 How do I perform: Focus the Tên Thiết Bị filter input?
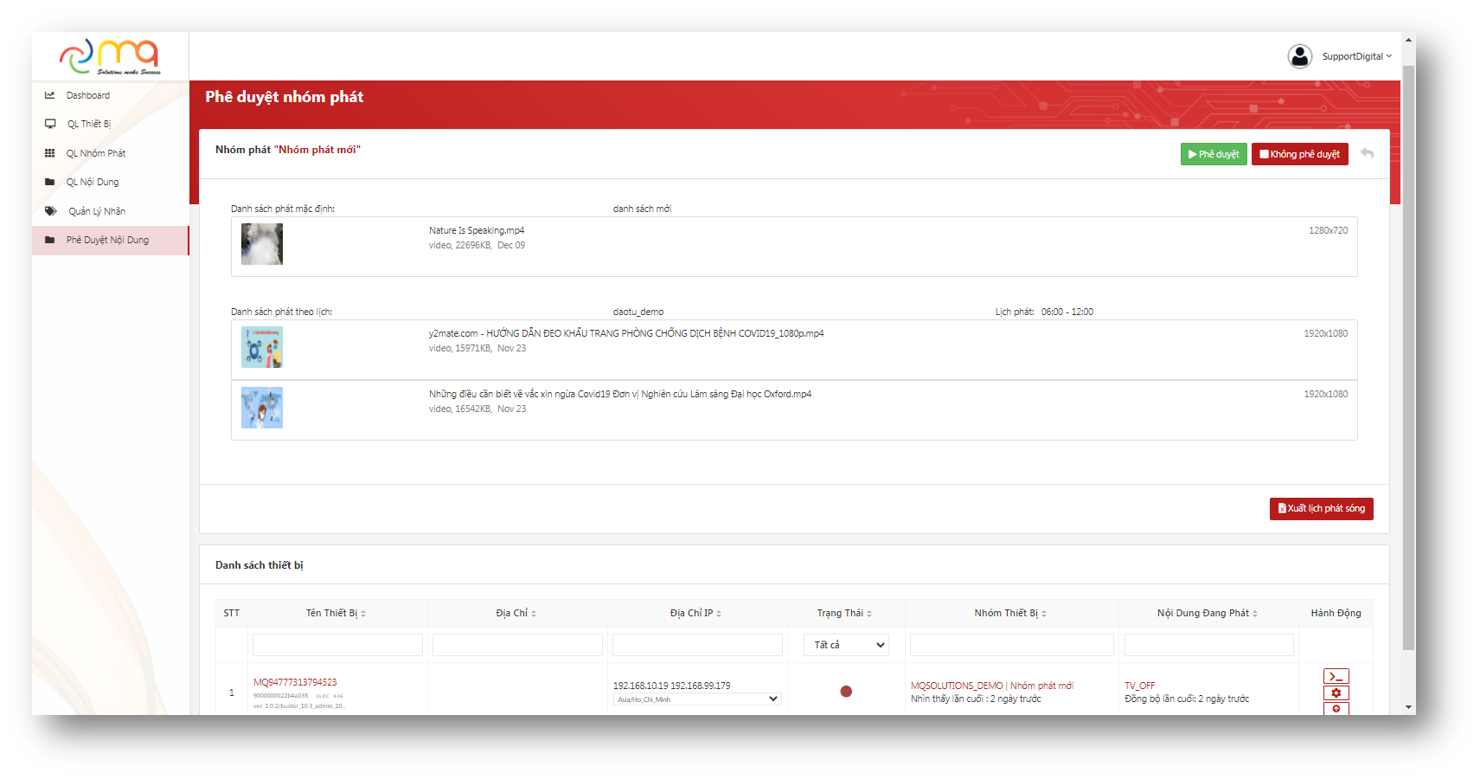point(337,645)
